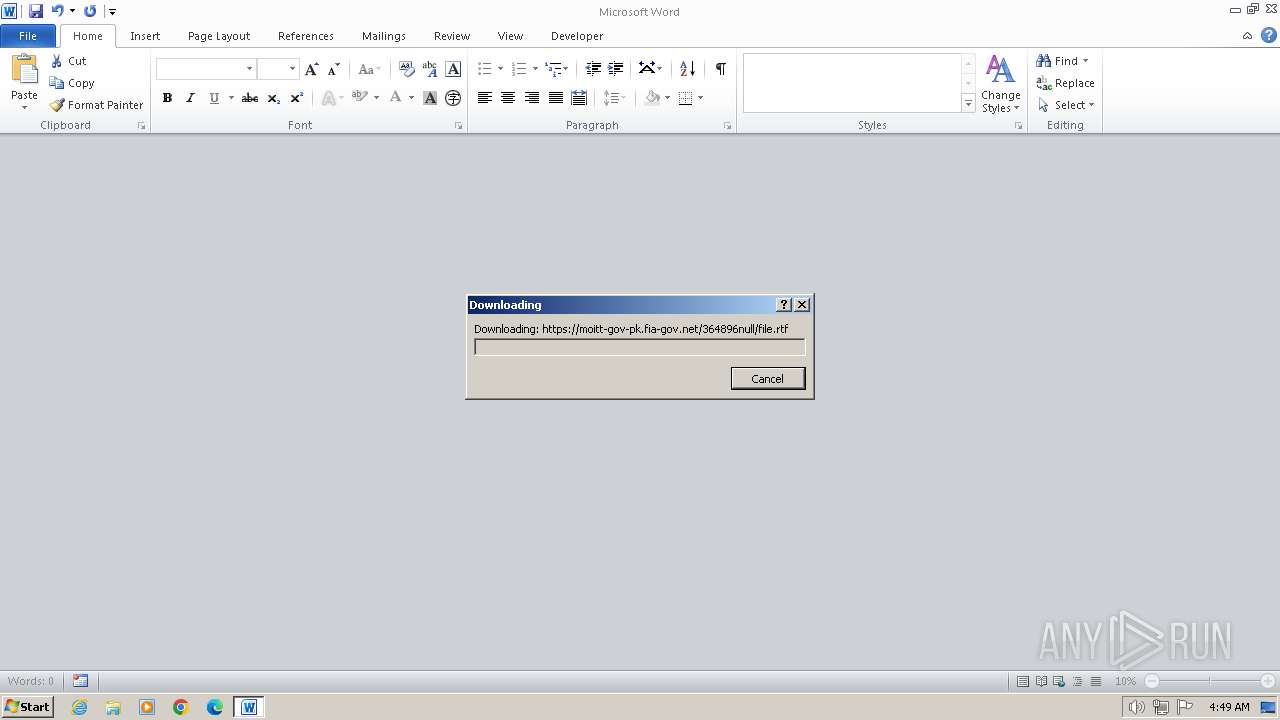Screen dimensions: 1280x720
Task: Toggle Bold formatting
Action: (167, 98)
